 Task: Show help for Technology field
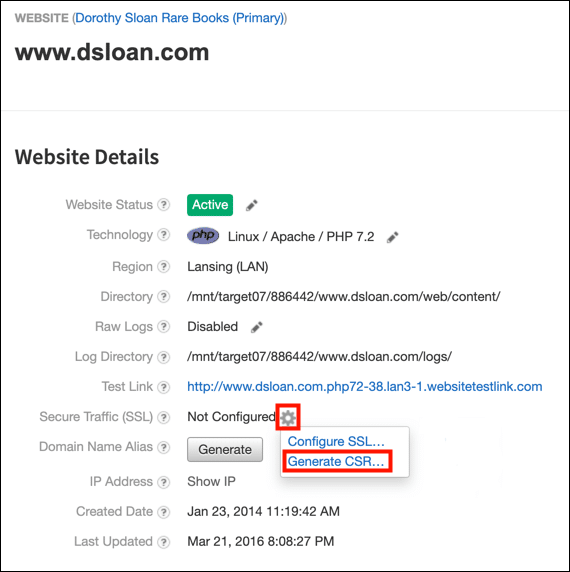tap(163, 235)
